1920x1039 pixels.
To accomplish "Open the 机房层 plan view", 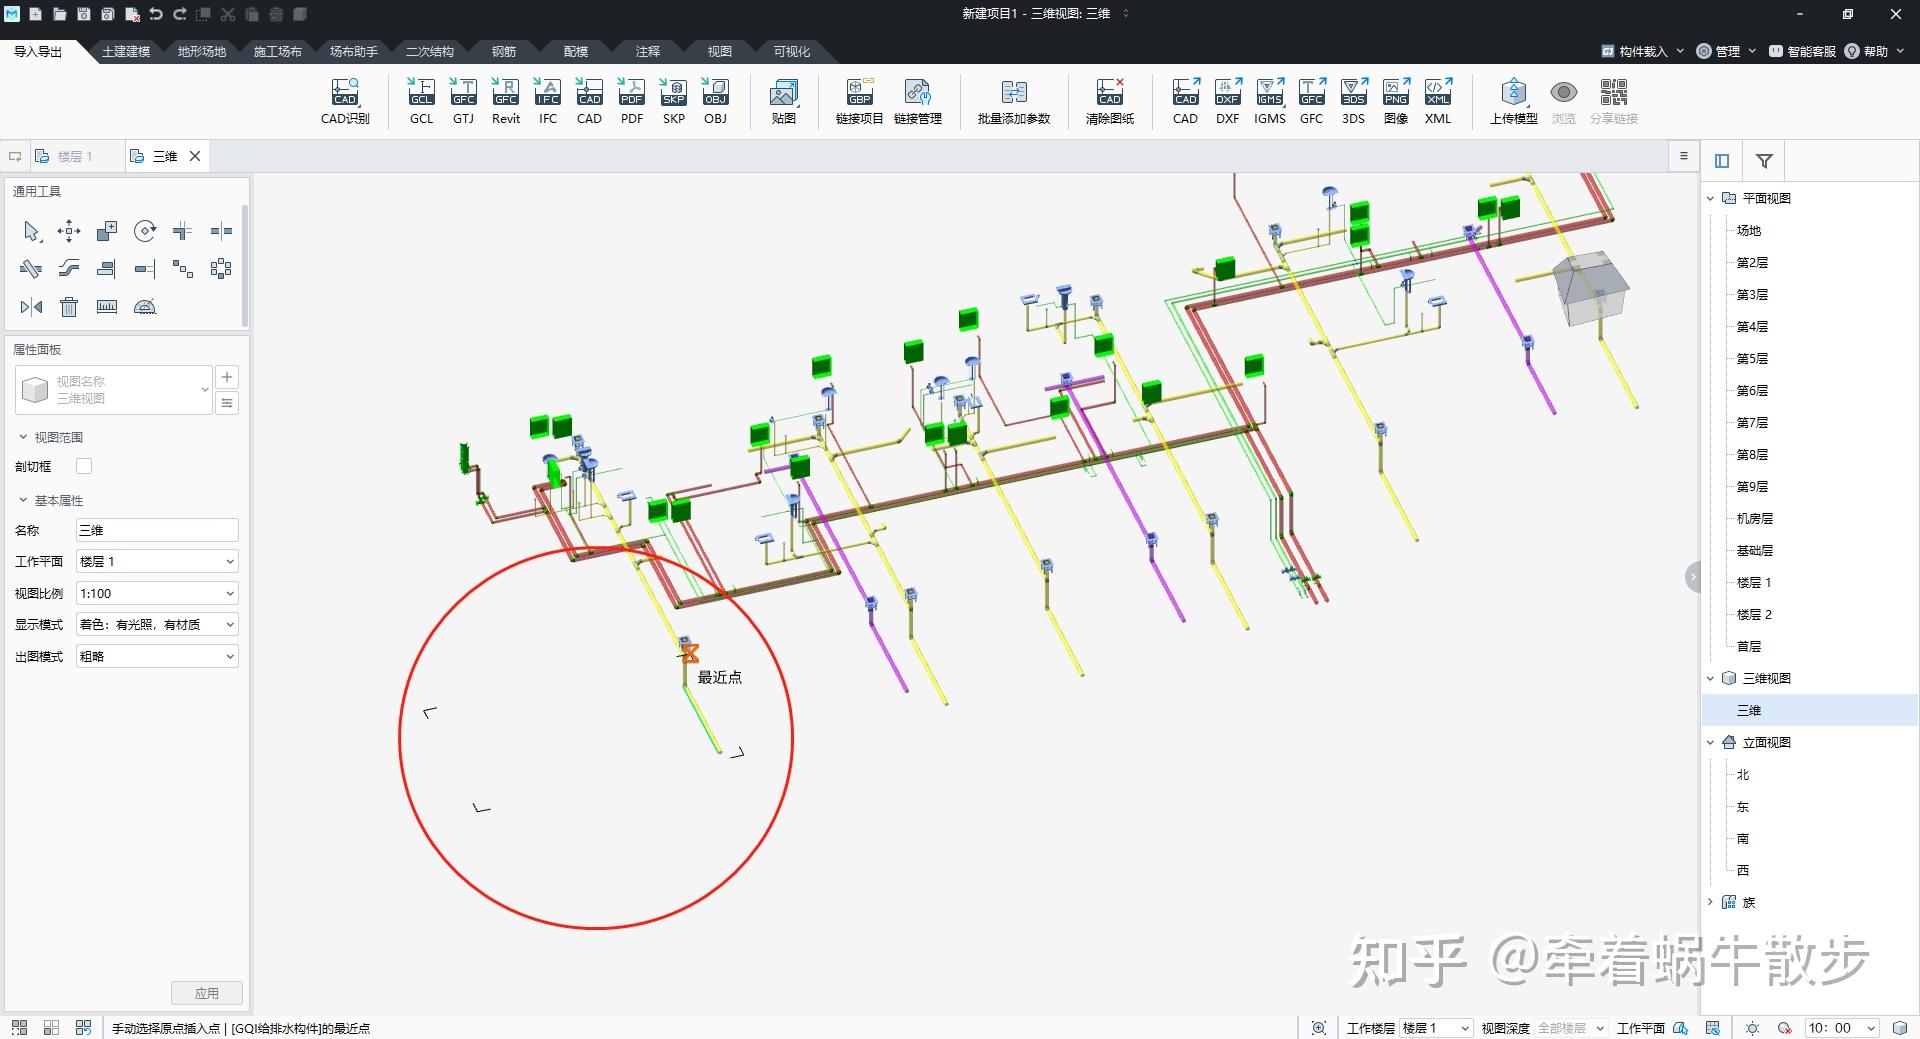I will [x=1755, y=519].
